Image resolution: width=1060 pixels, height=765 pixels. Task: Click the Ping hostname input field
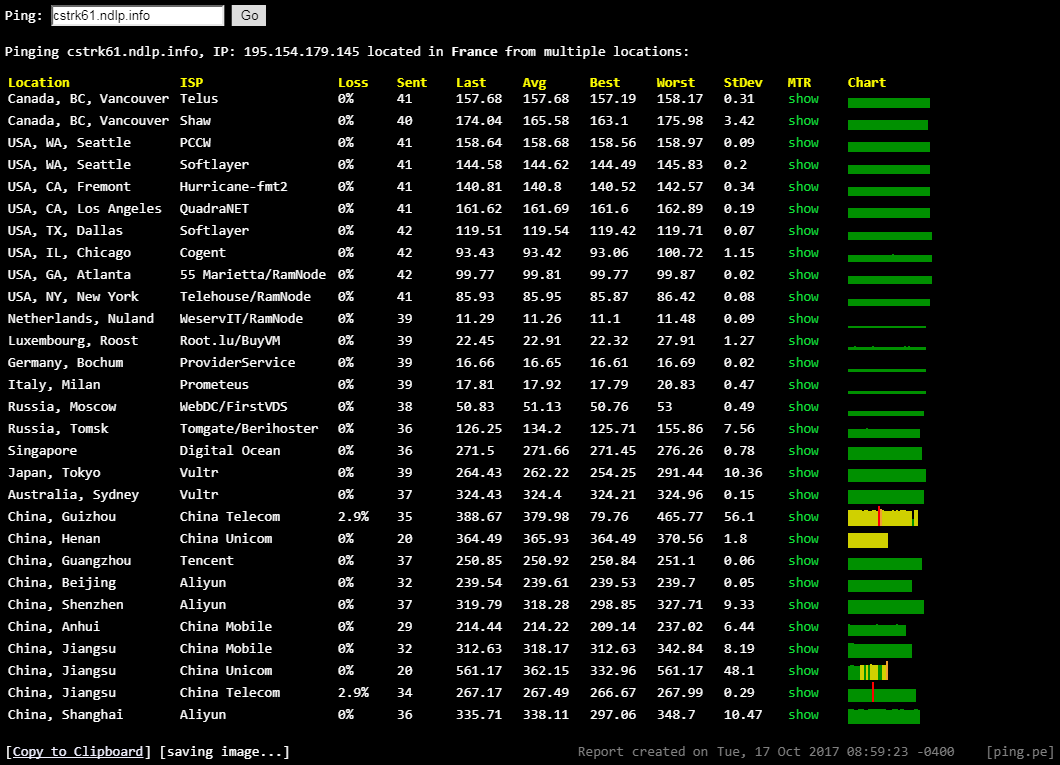137,16
